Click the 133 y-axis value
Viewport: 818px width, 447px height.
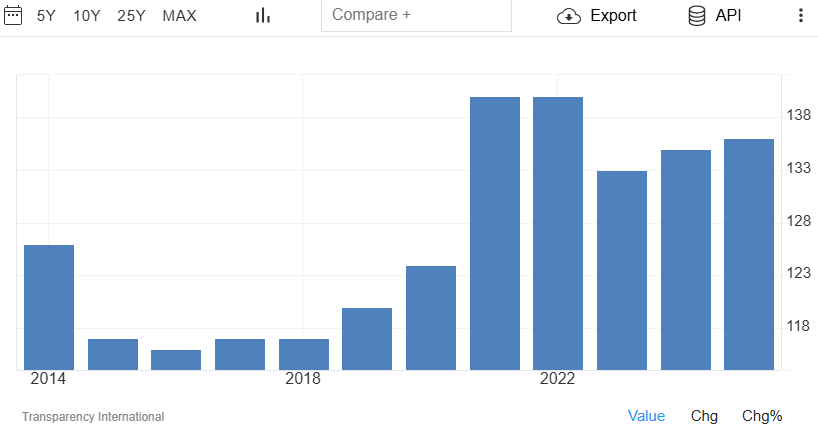click(x=799, y=168)
